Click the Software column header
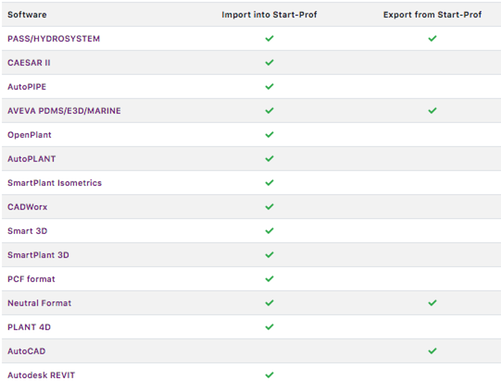The width and height of the screenshot is (501, 392). pyautogui.click(x=27, y=15)
